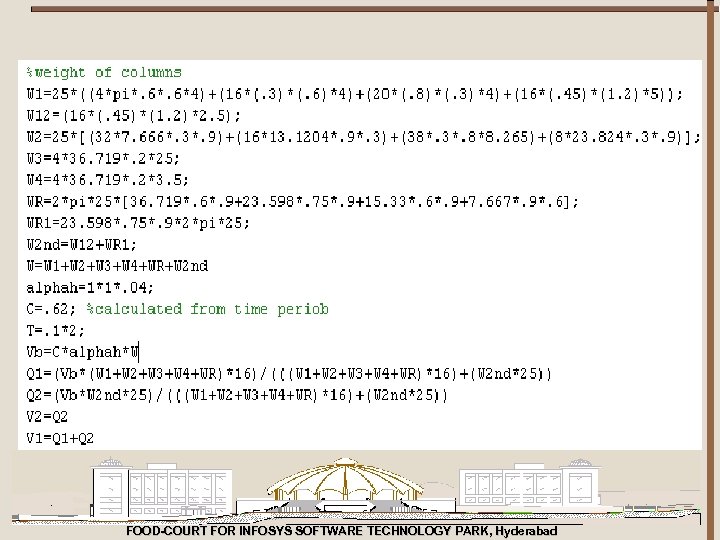Click the left office building illustration

tap(162, 489)
